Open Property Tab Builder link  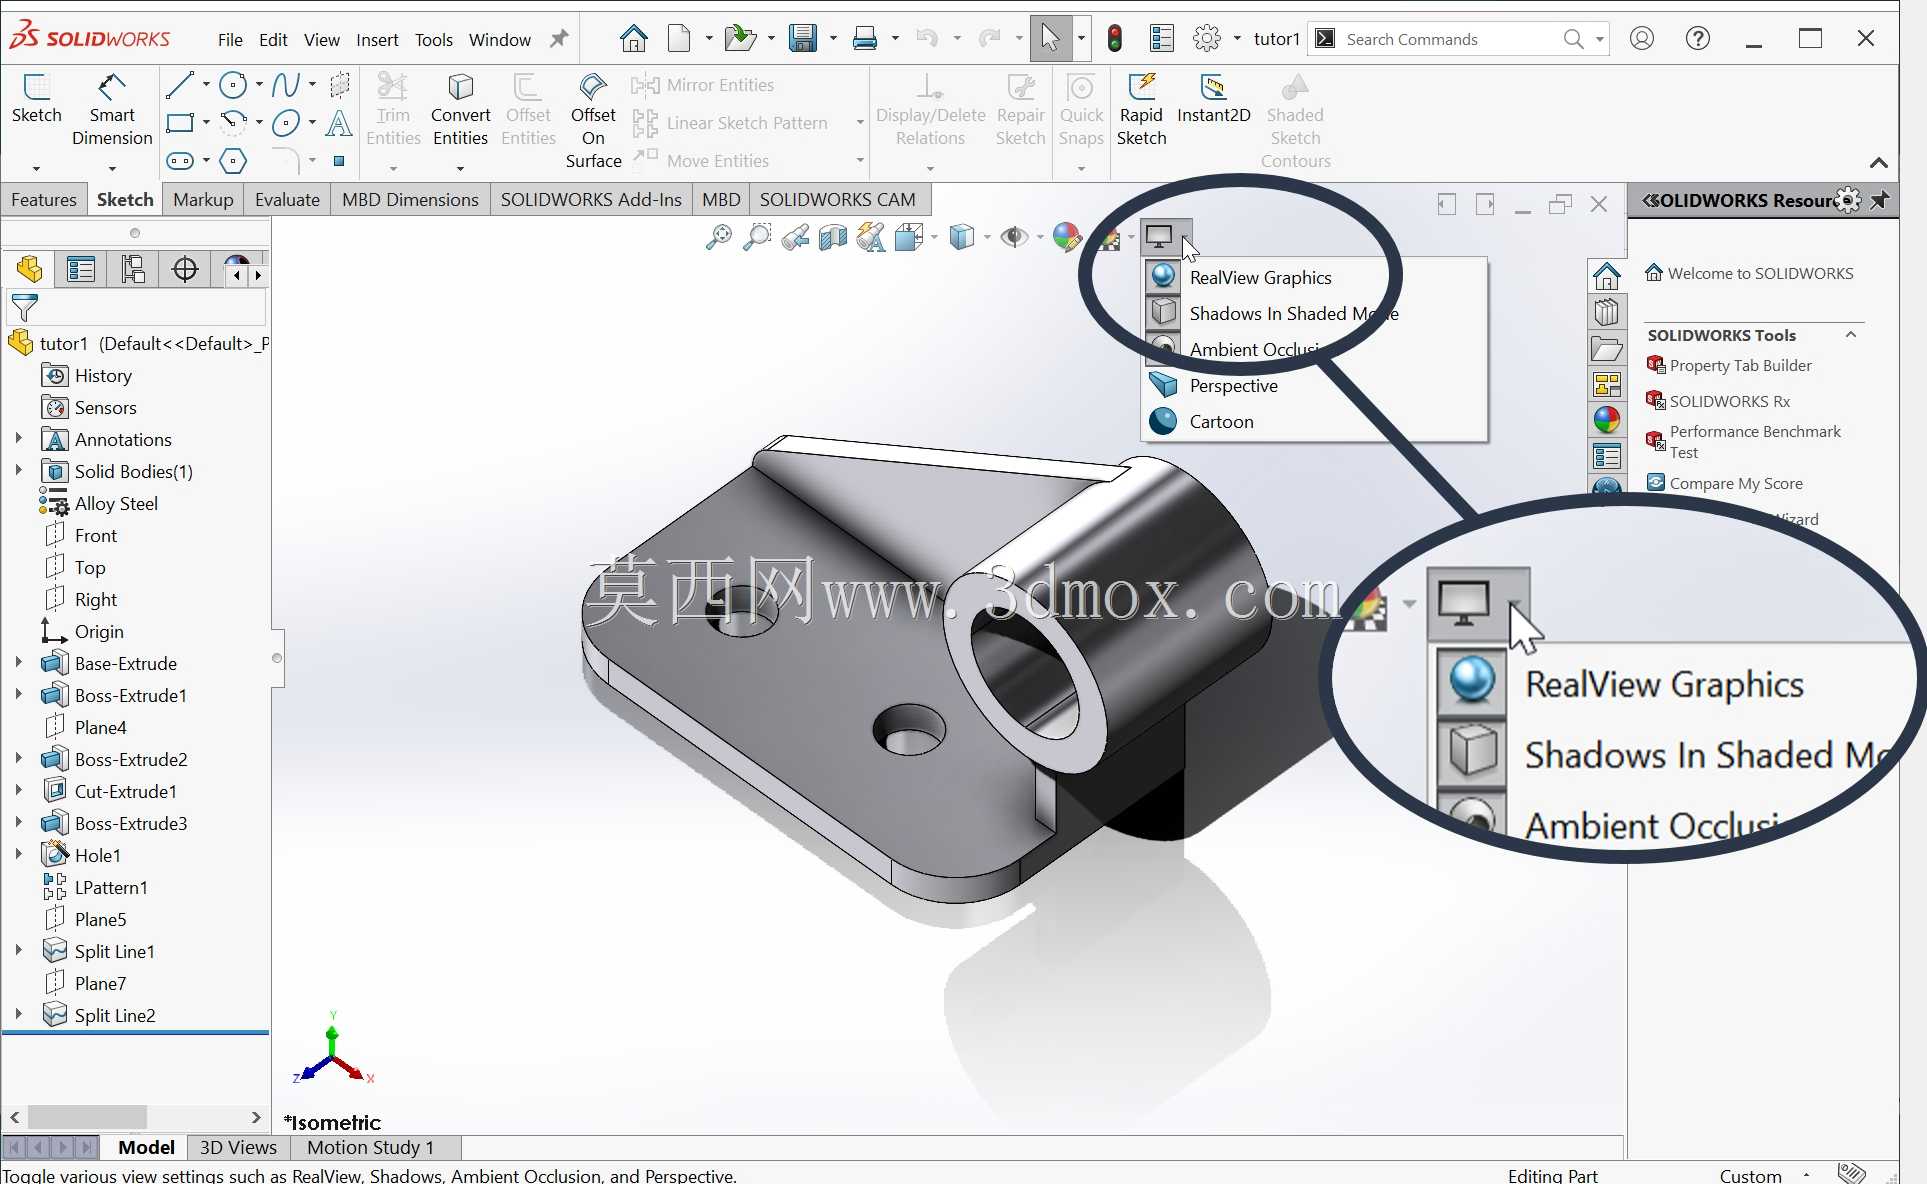click(x=1740, y=365)
